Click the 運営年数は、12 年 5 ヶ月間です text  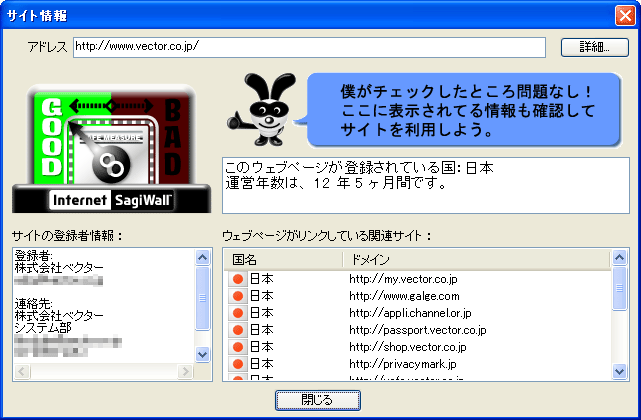(336, 183)
